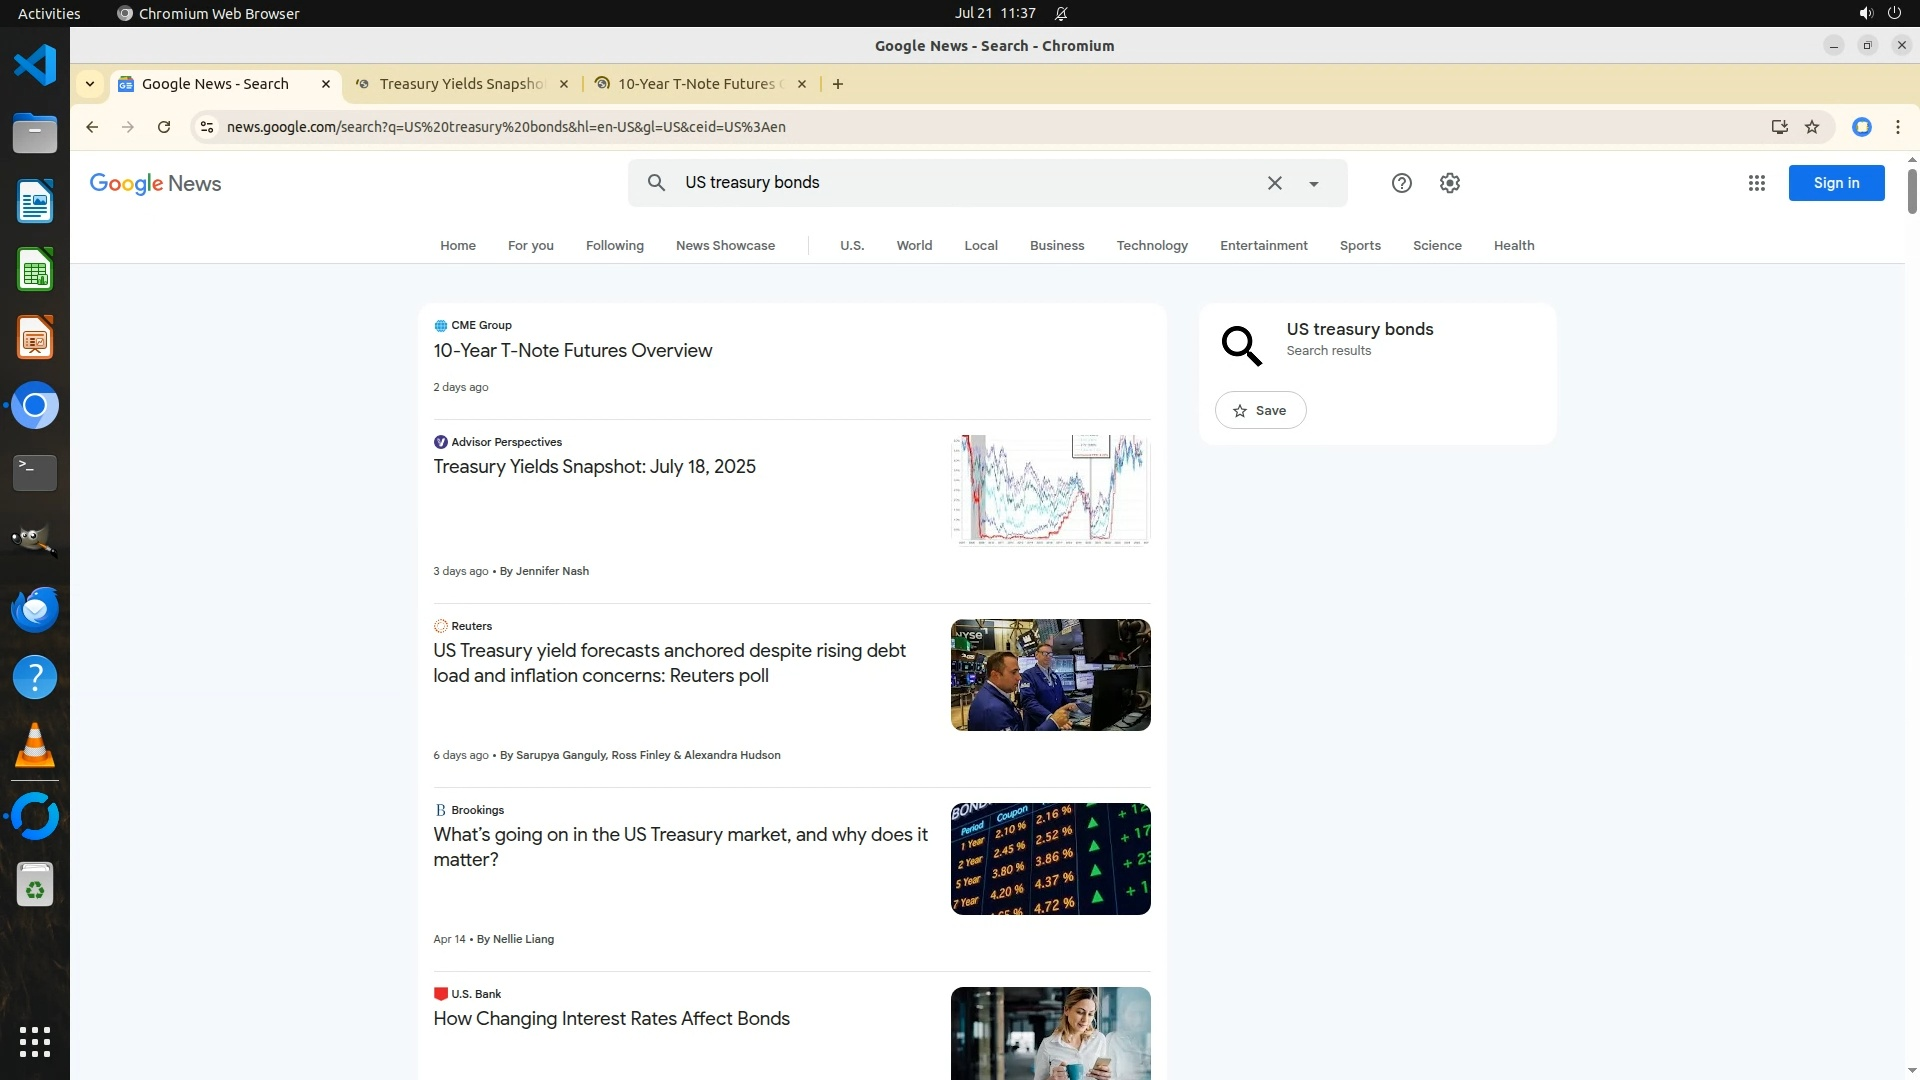Screen dimensions: 1920x1080
Task: Save the US treasury bonds search
Action: coord(1260,410)
